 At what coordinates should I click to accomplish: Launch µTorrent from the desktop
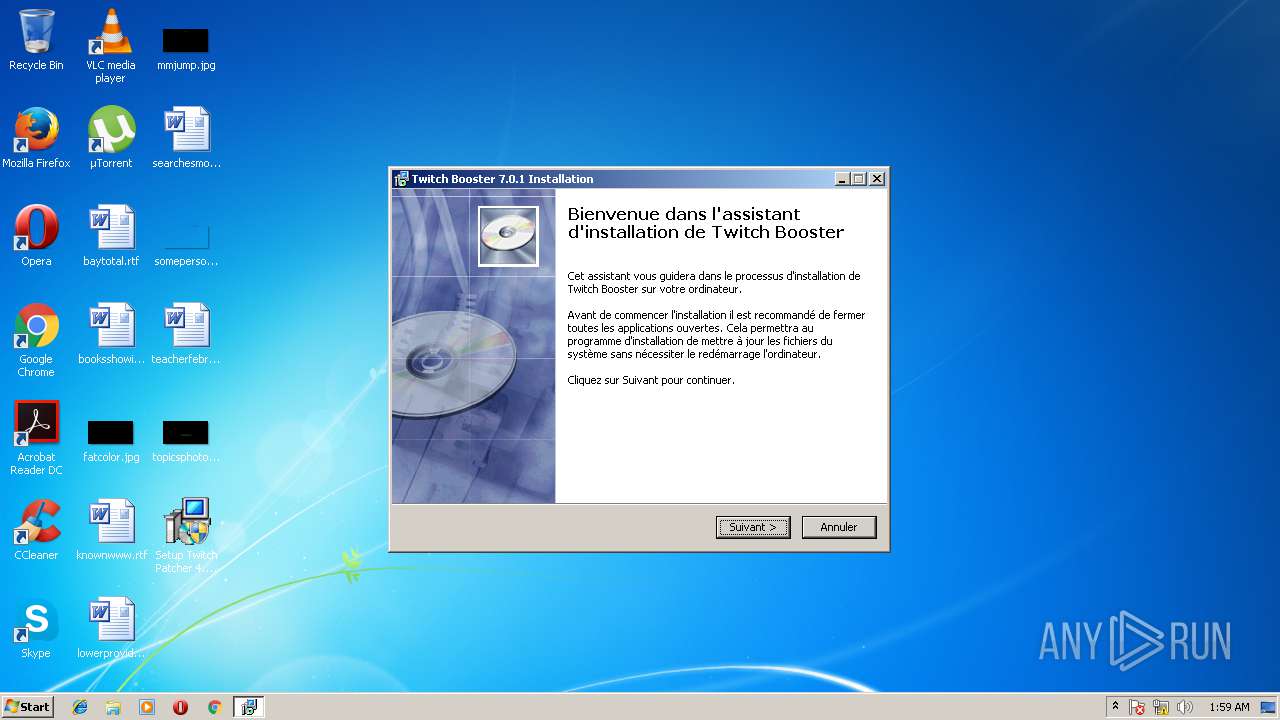click(x=111, y=138)
